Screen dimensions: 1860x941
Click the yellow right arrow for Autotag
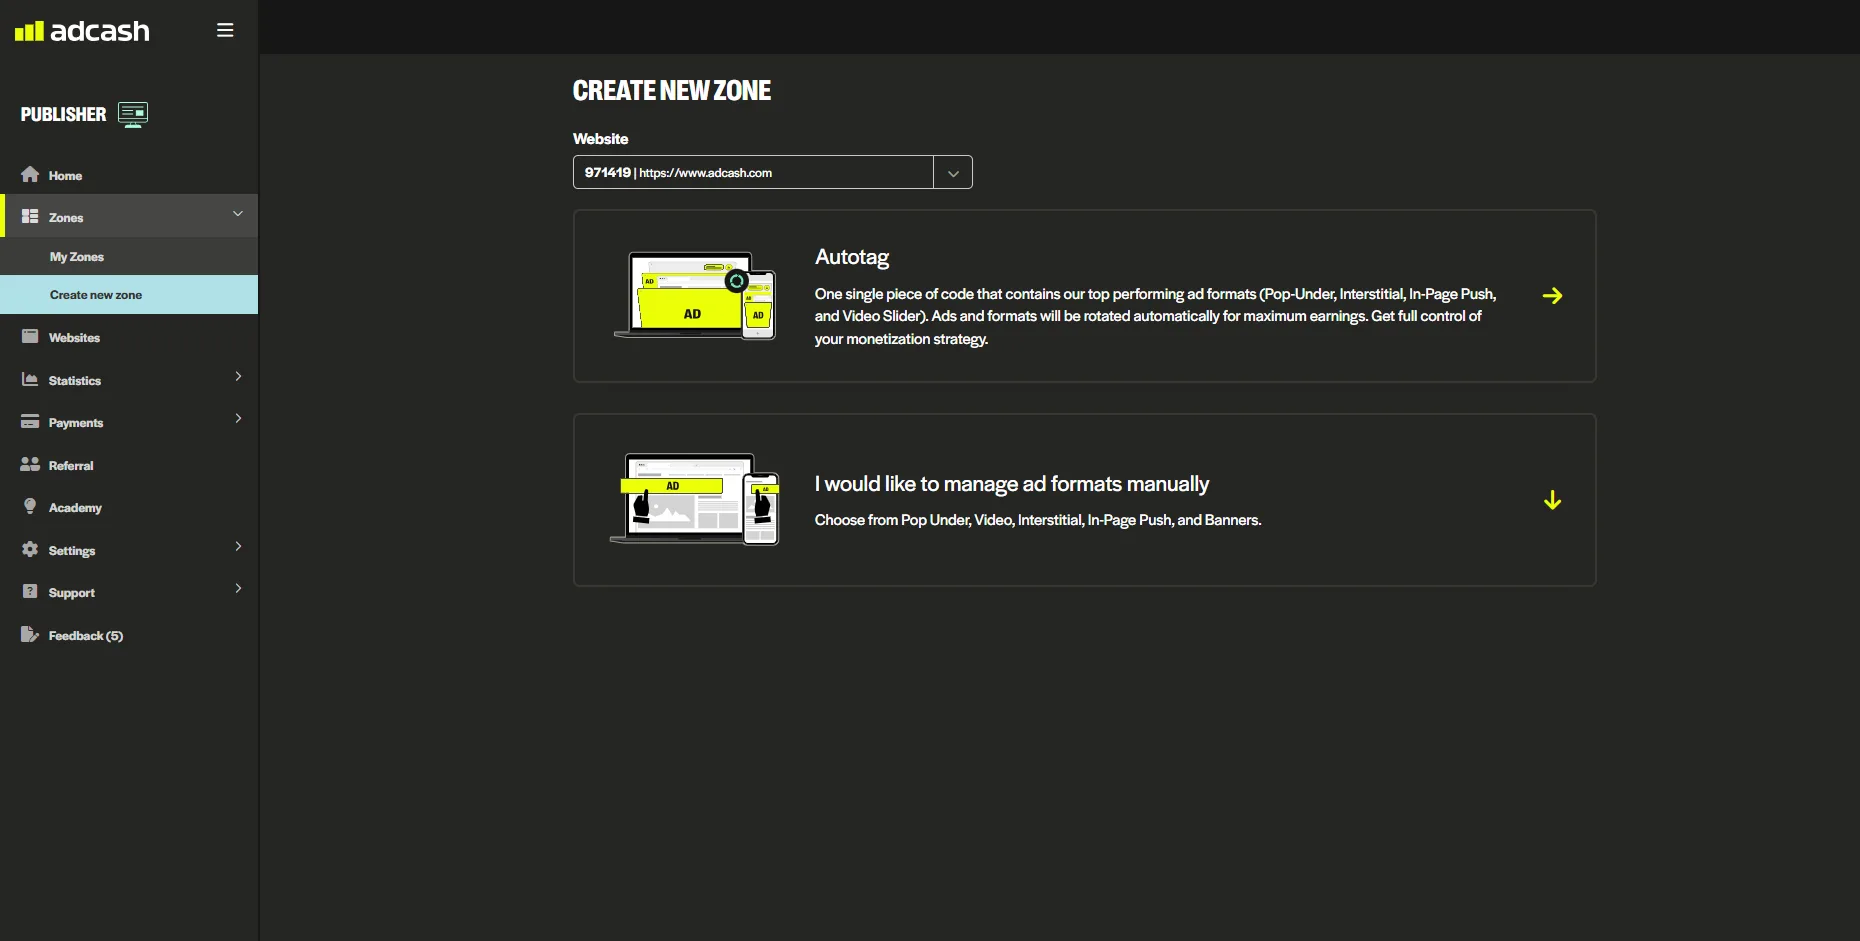tap(1552, 296)
